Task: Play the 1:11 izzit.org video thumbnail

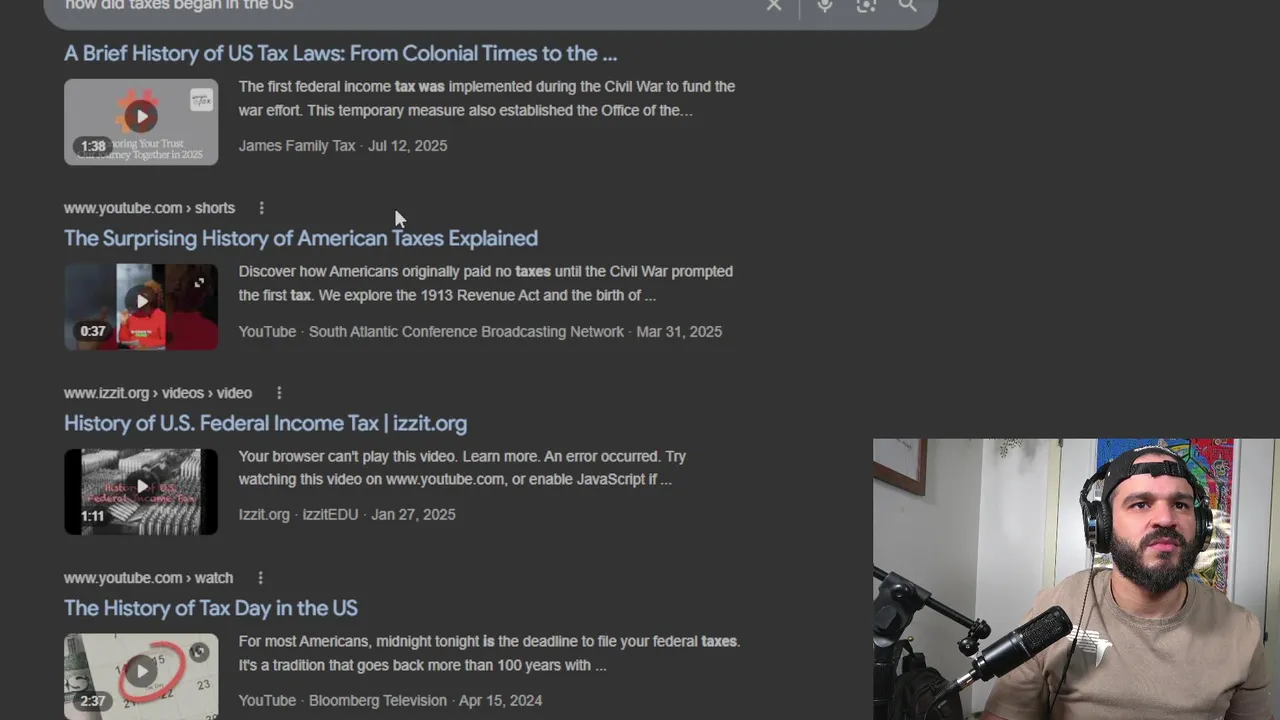Action: pyautogui.click(x=141, y=491)
